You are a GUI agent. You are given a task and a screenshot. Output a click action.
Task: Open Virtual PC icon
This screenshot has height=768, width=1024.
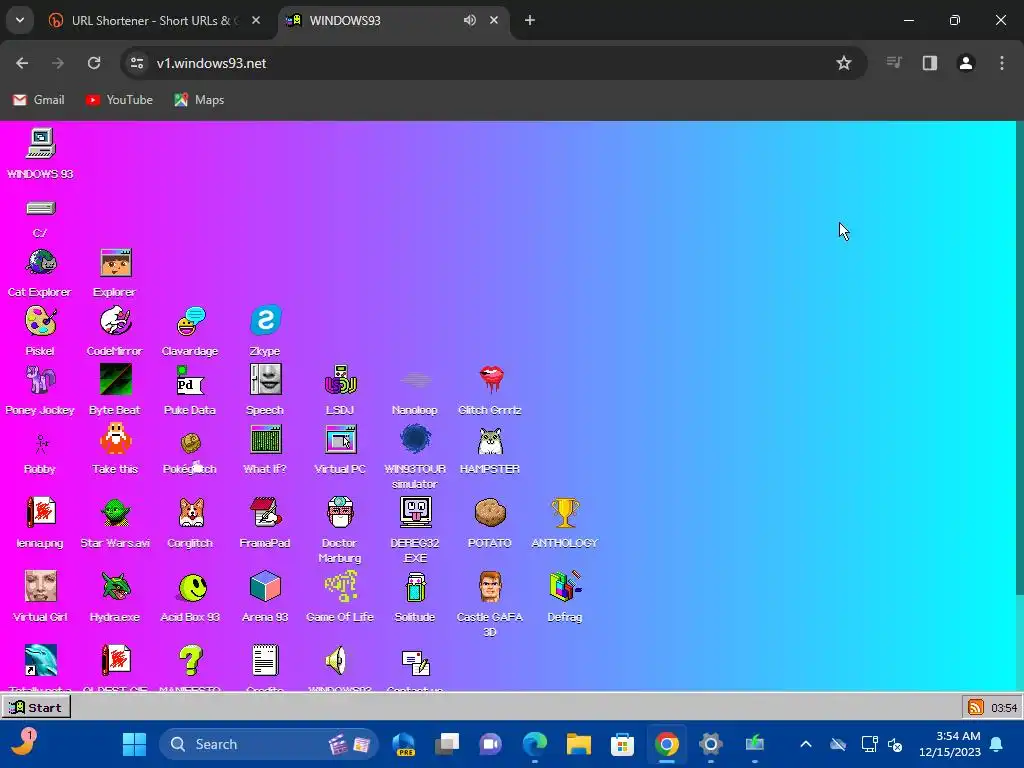coord(340,440)
